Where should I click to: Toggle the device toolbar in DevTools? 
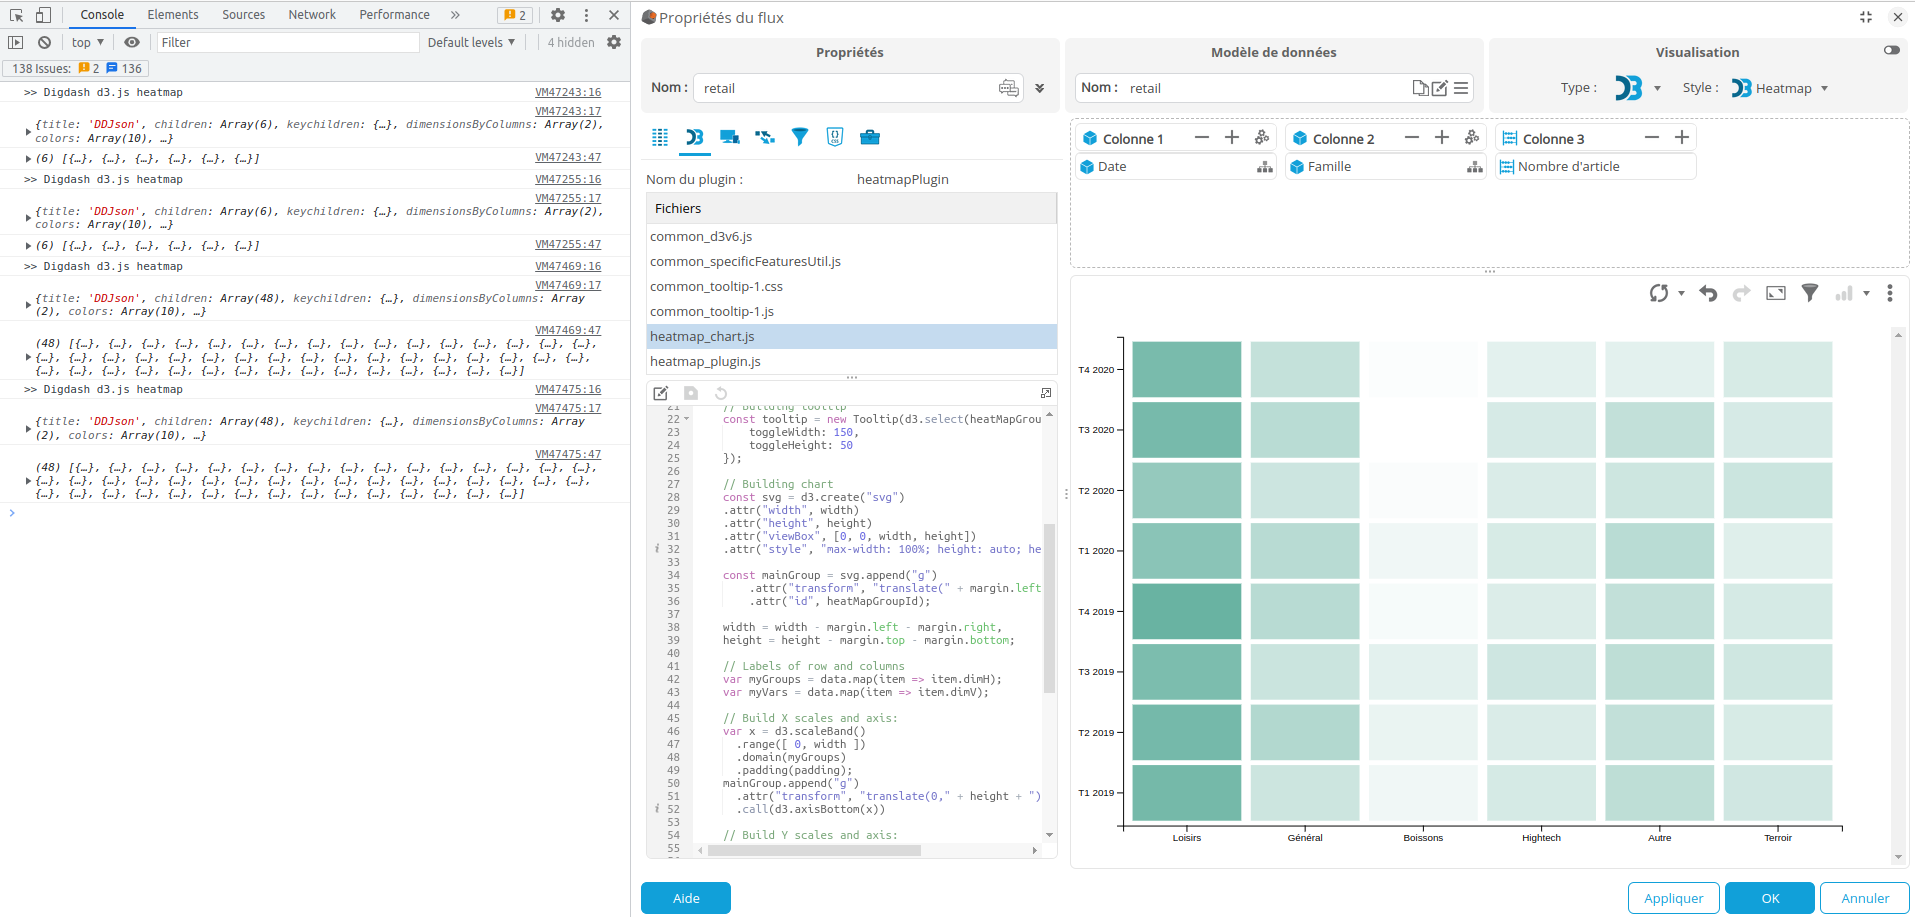pos(43,15)
